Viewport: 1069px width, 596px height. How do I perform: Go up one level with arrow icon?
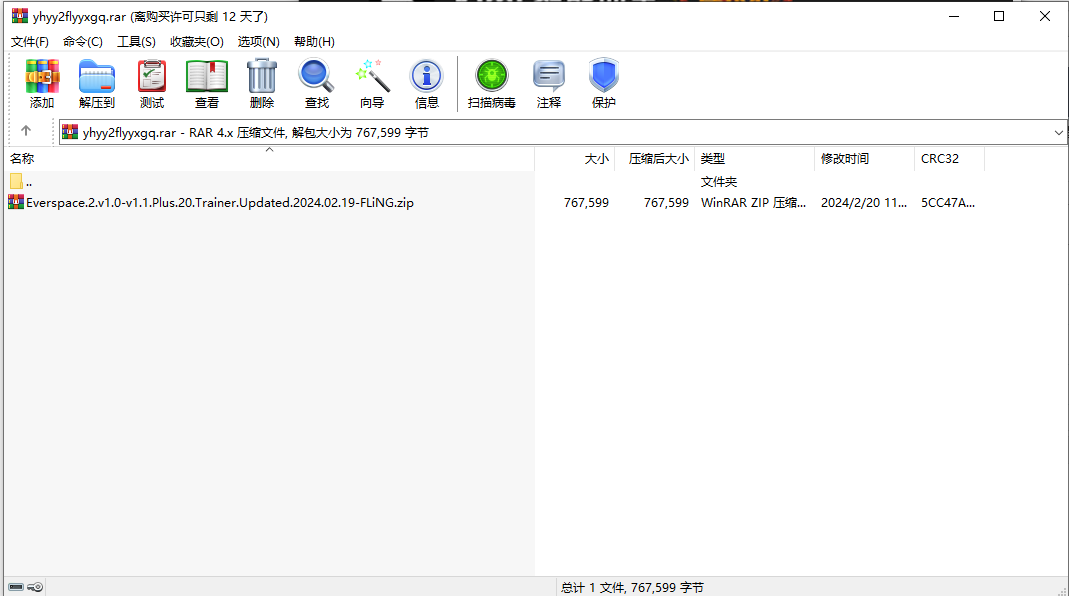pos(26,130)
